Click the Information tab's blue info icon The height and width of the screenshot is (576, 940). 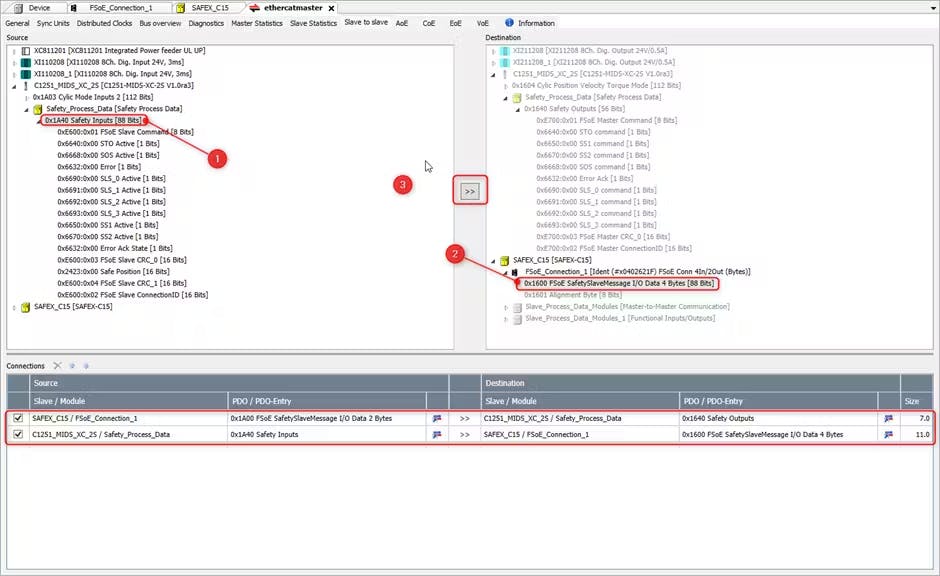[509, 22]
